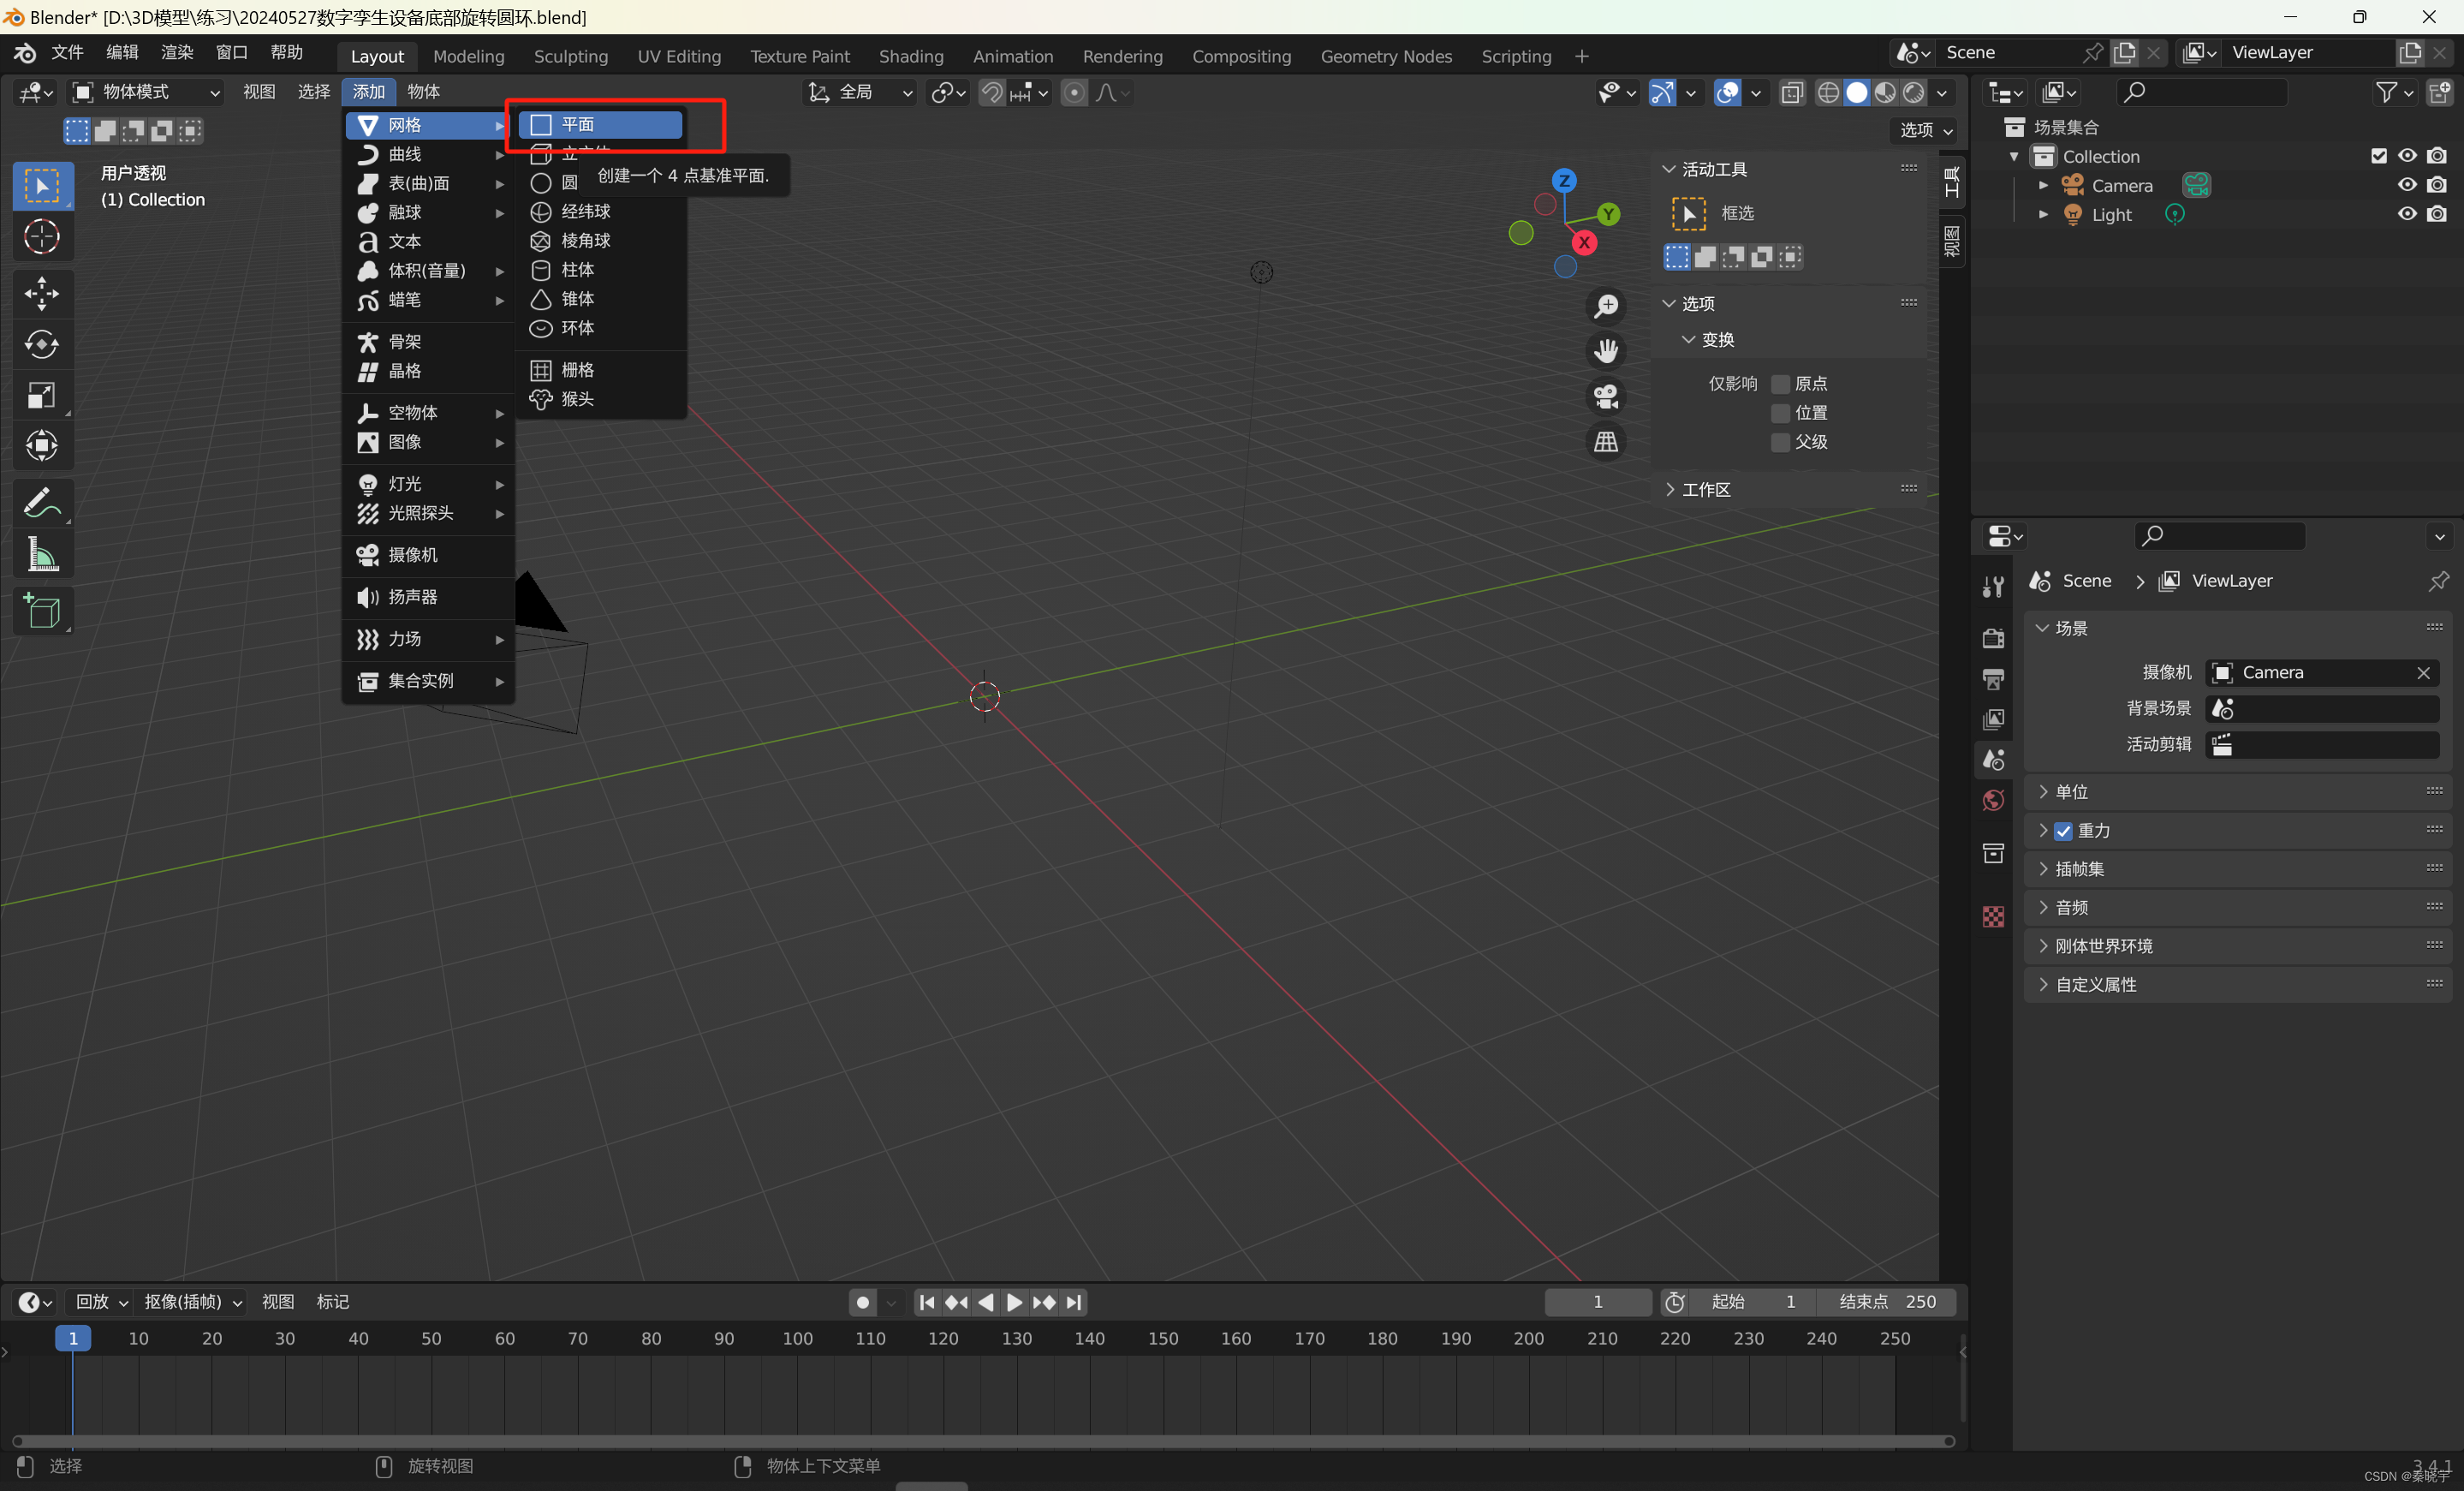Pick the Scale tool
Image resolution: width=2464 pixels, height=1491 pixels.
(42, 395)
